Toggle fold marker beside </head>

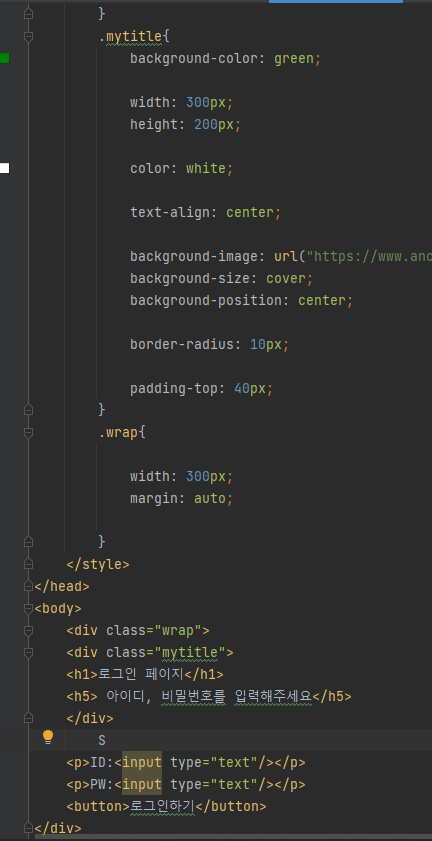[28, 586]
